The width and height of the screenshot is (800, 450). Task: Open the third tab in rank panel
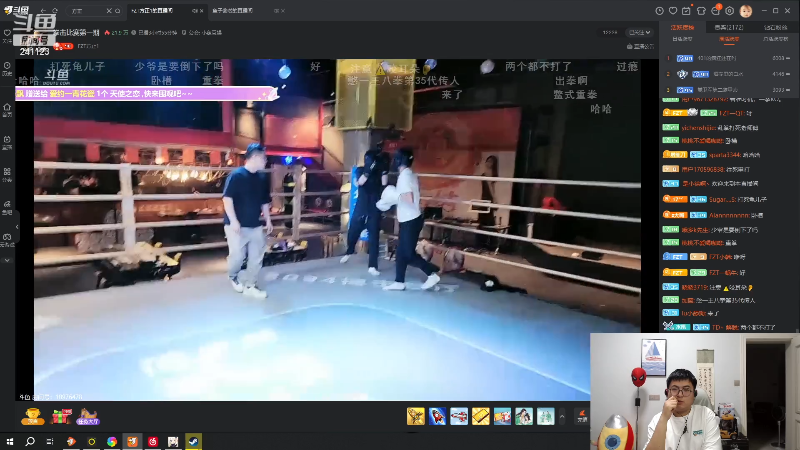coord(775,27)
